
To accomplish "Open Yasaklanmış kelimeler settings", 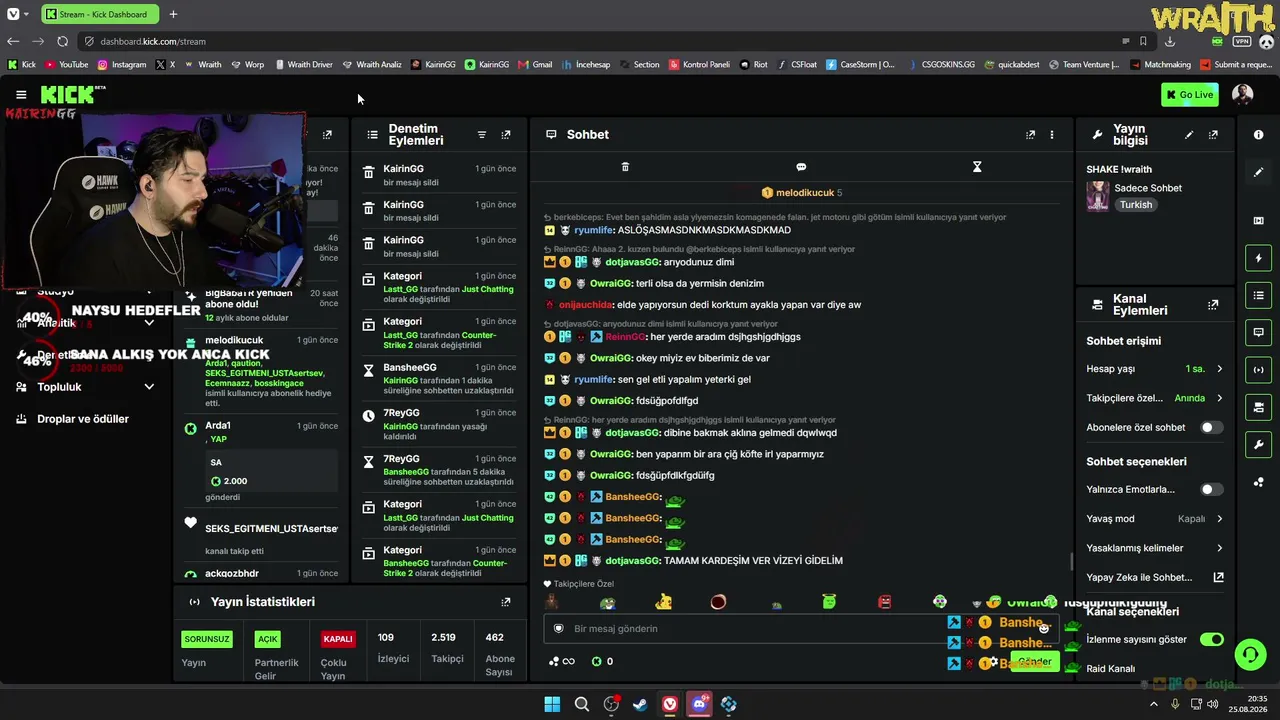I will coord(1155,548).
